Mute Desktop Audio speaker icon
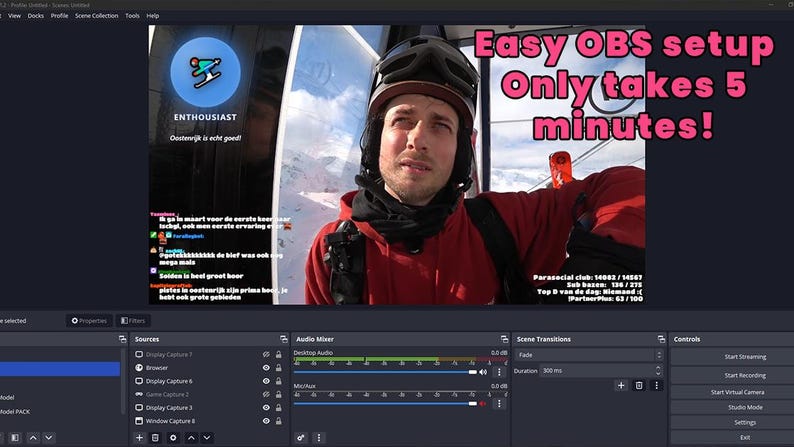The image size is (794, 447). click(x=483, y=372)
